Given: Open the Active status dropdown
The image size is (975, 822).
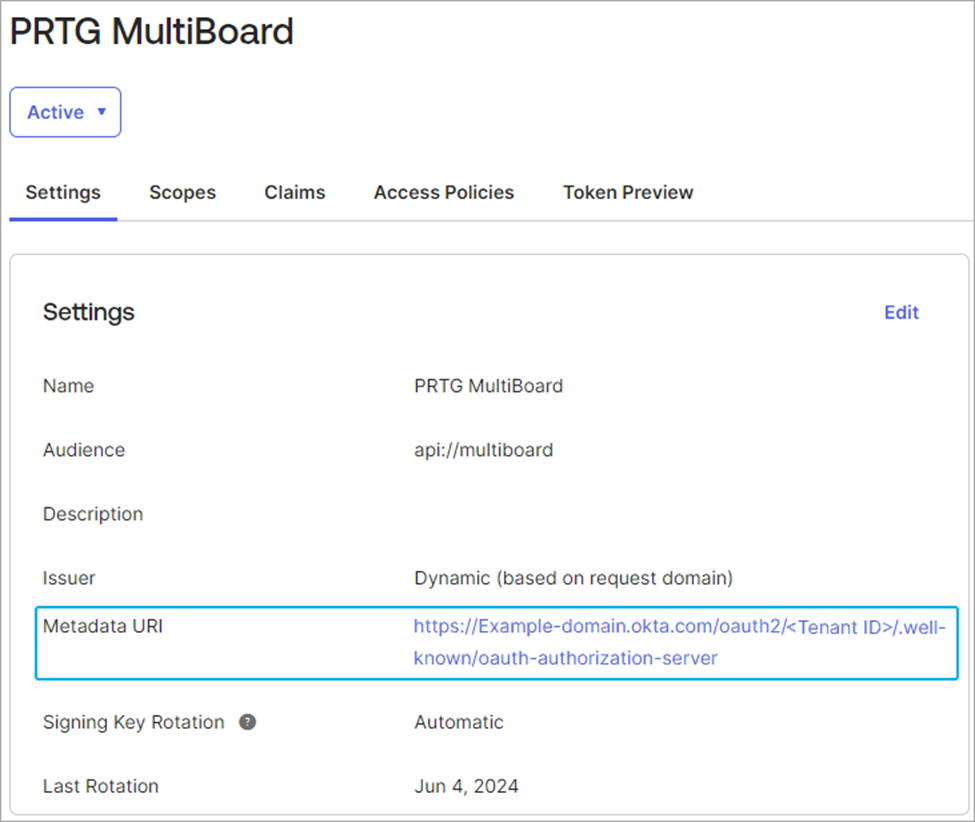Looking at the screenshot, I should 65,112.
